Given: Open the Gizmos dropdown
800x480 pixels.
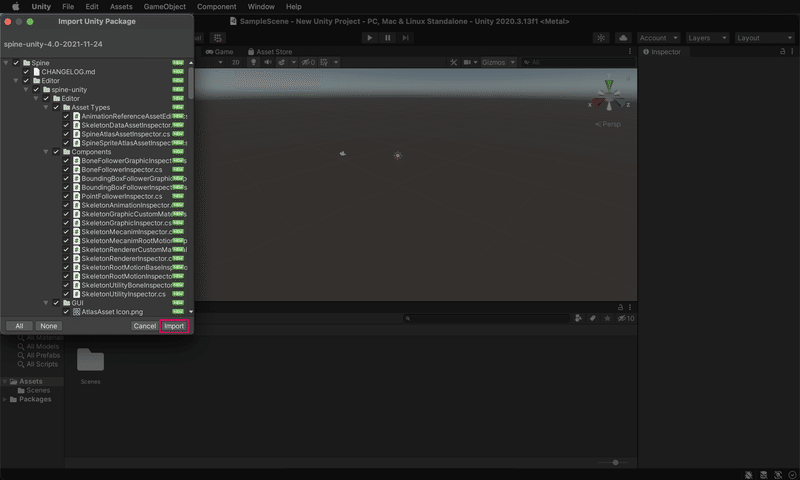Looking at the screenshot, I should 498,62.
